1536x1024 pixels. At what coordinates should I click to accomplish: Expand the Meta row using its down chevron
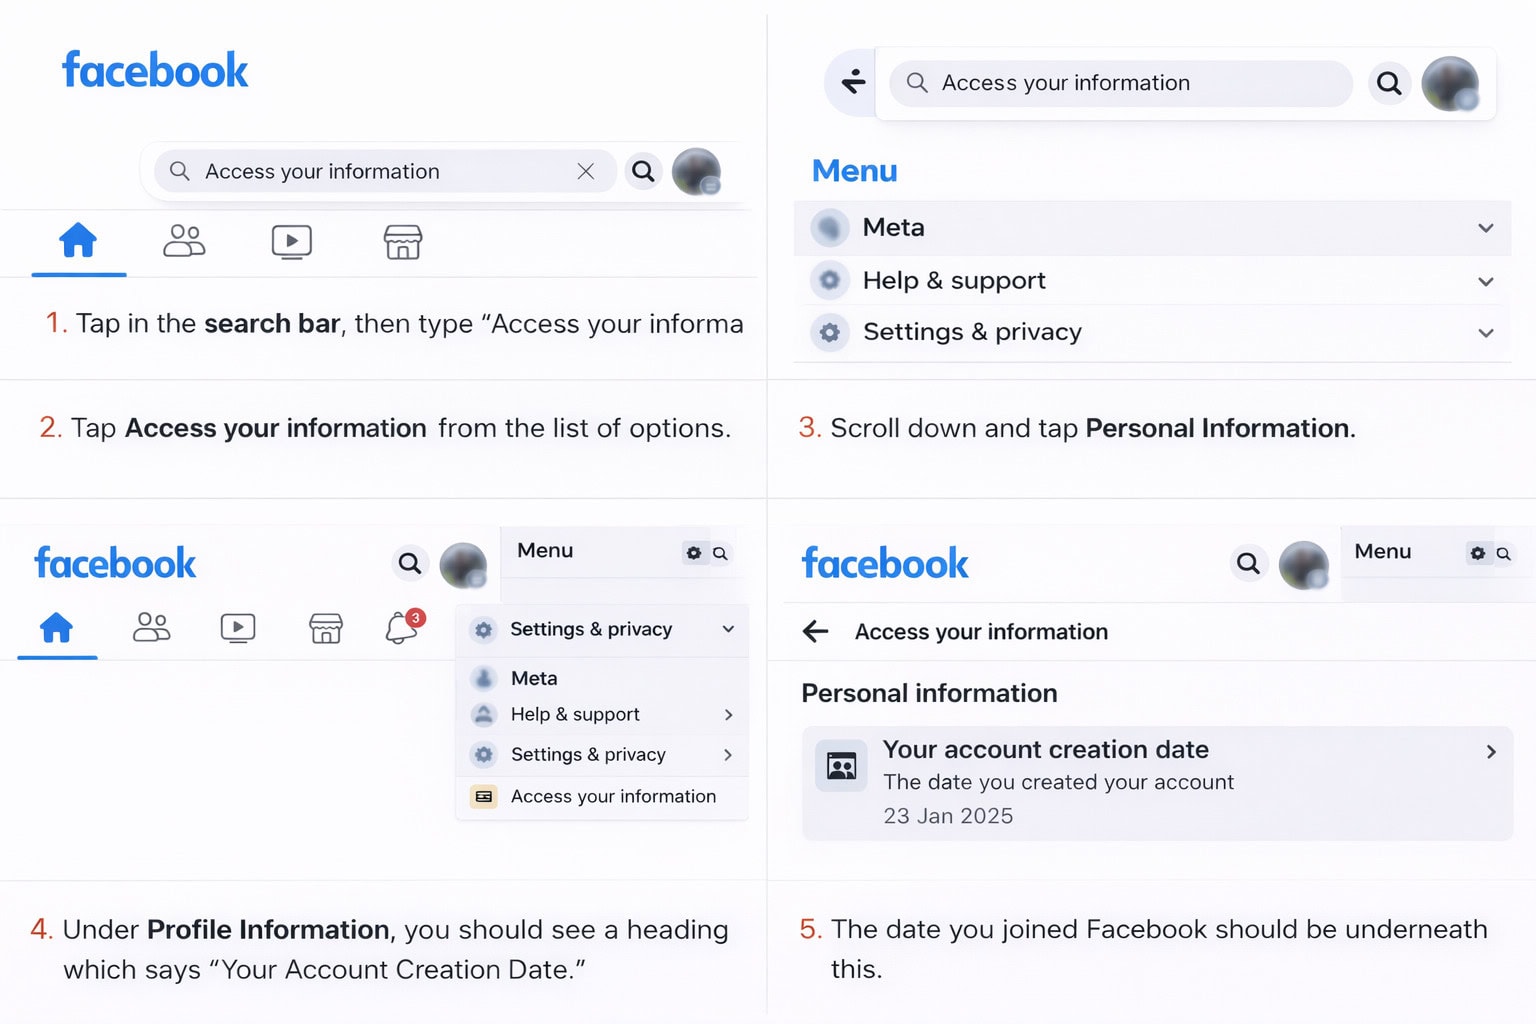(1485, 228)
